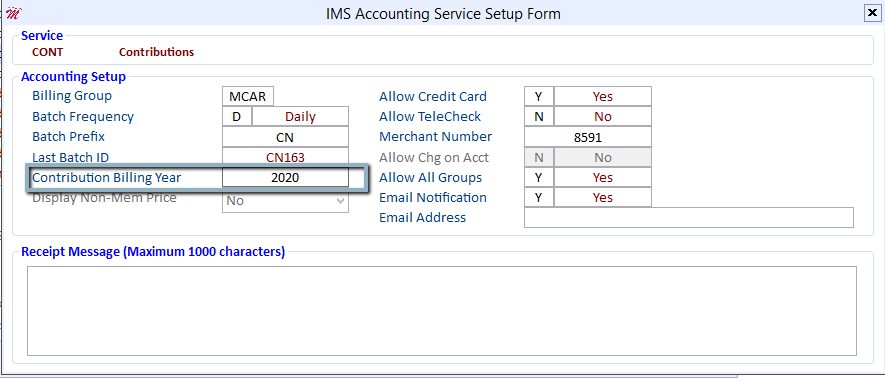Click the Allow TeleCheck N code field
The height and width of the screenshot is (378, 885).
pos(539,117)
